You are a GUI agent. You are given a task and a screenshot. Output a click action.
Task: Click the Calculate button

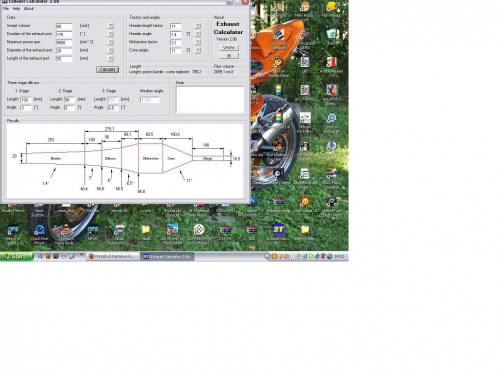(107, 69)
